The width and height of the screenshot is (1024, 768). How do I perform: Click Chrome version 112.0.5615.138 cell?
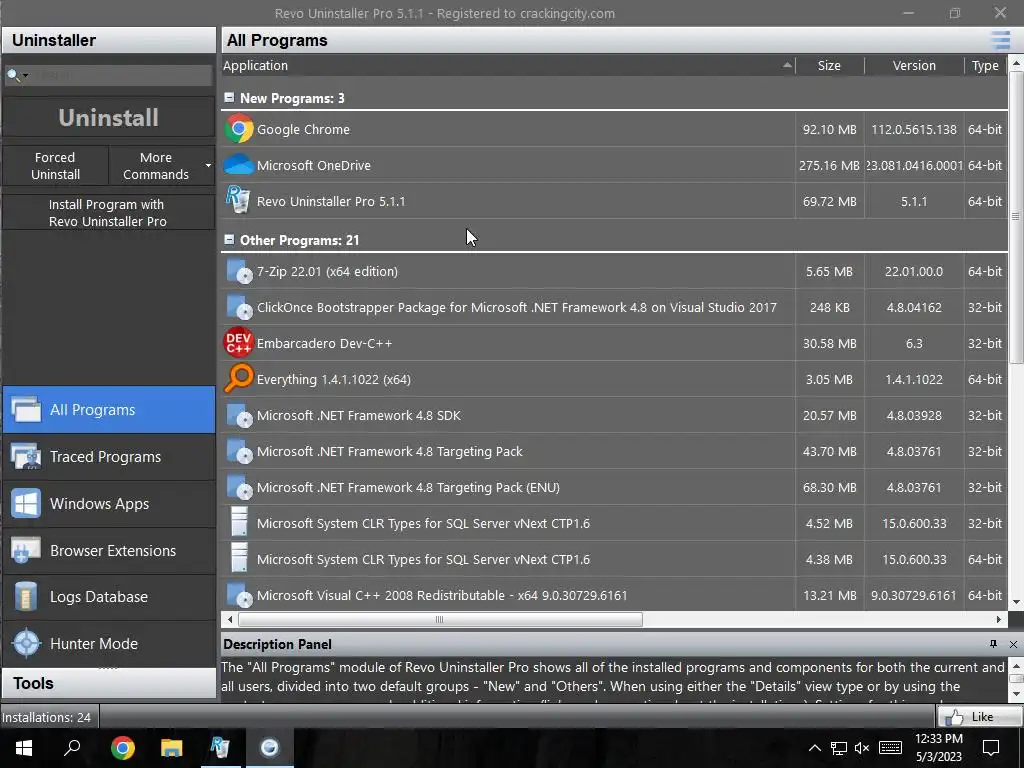(914, 129)
